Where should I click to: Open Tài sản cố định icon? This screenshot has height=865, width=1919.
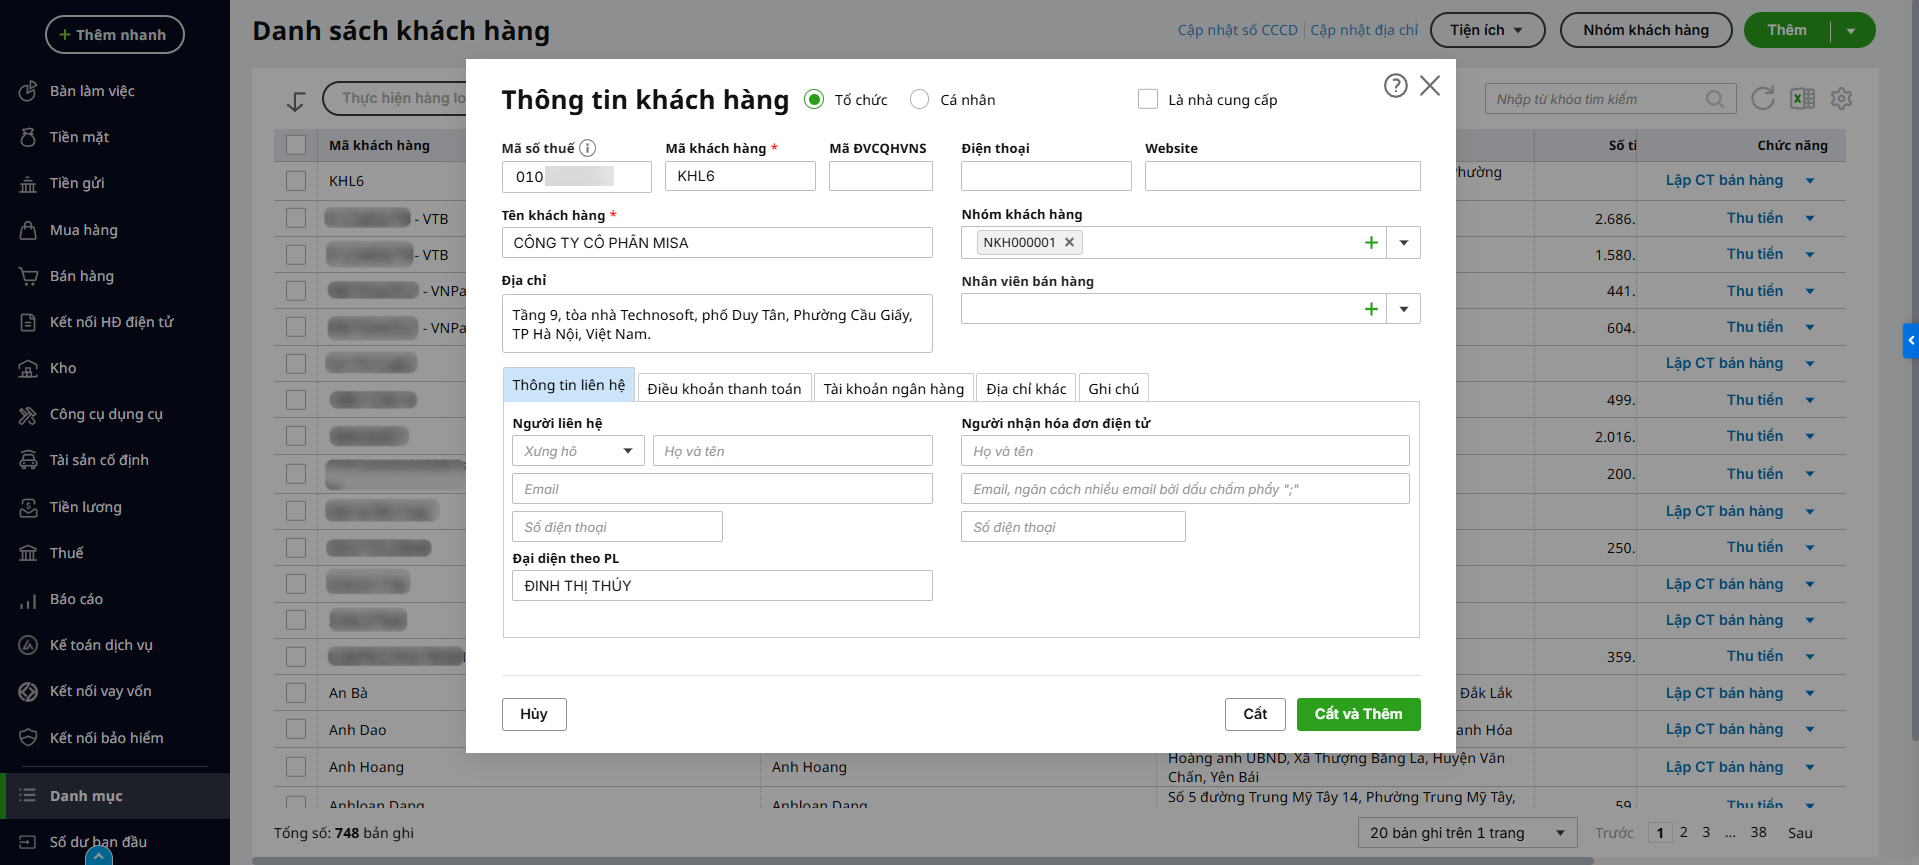coord(28,460)
